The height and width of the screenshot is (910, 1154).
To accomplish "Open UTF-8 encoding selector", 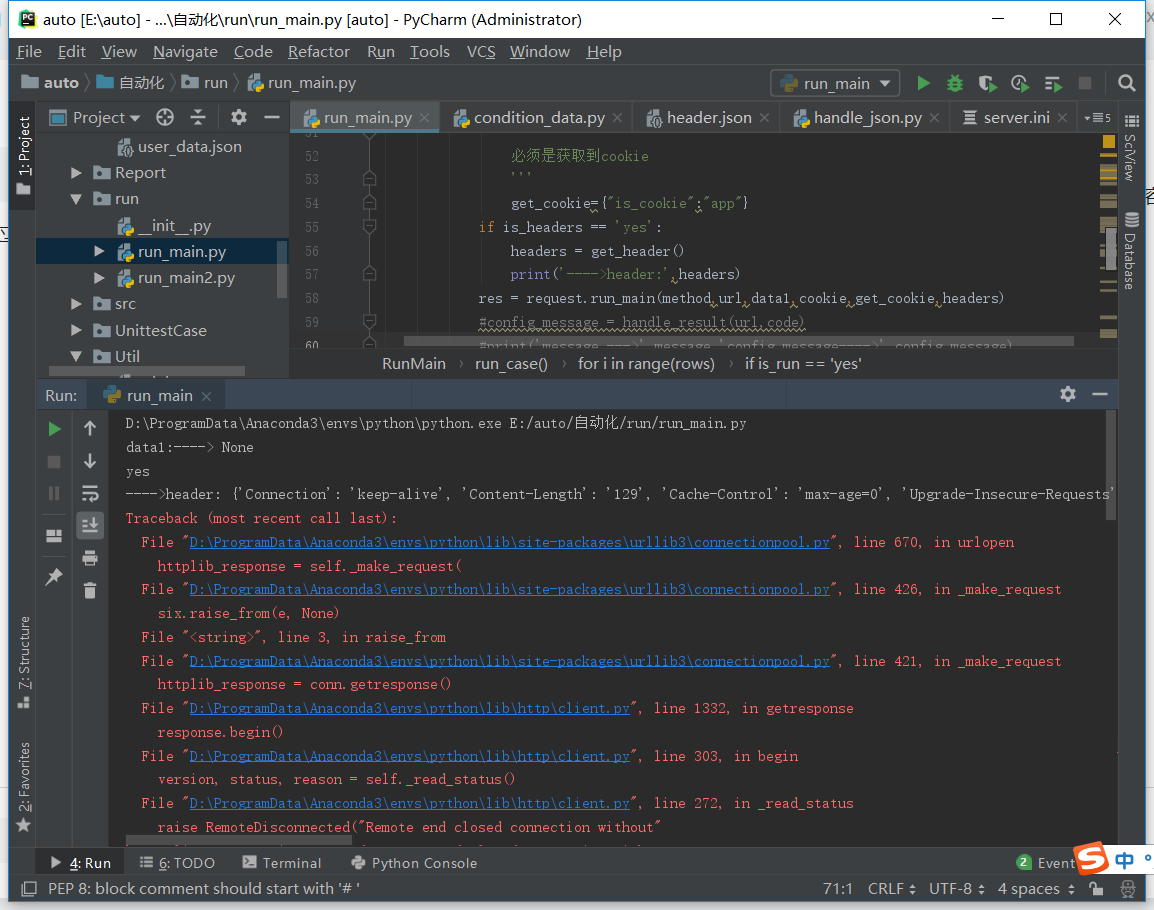I will coord(956,889).
